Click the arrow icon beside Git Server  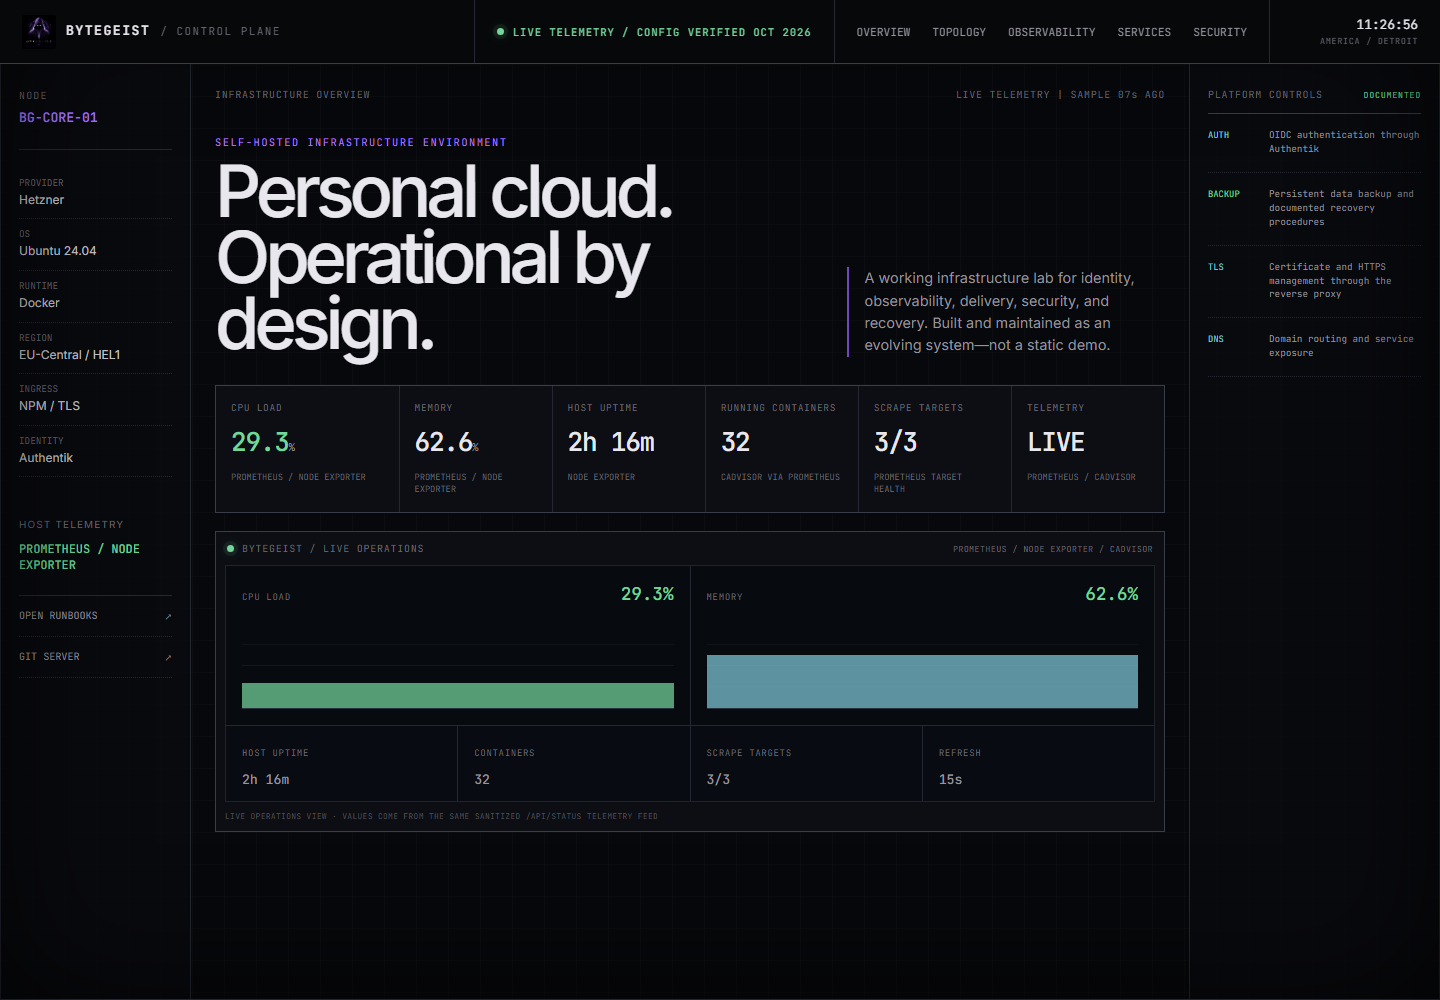168,657
